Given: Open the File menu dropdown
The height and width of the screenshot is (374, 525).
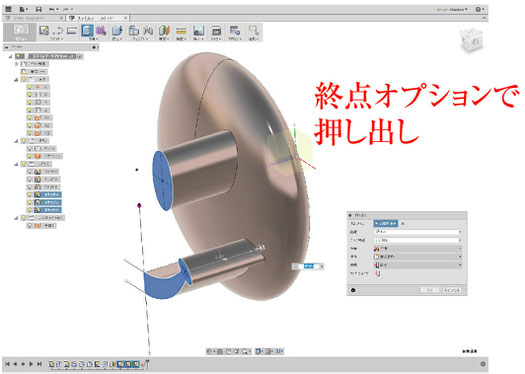Looking at the screenshot, I should pos(23,9).
